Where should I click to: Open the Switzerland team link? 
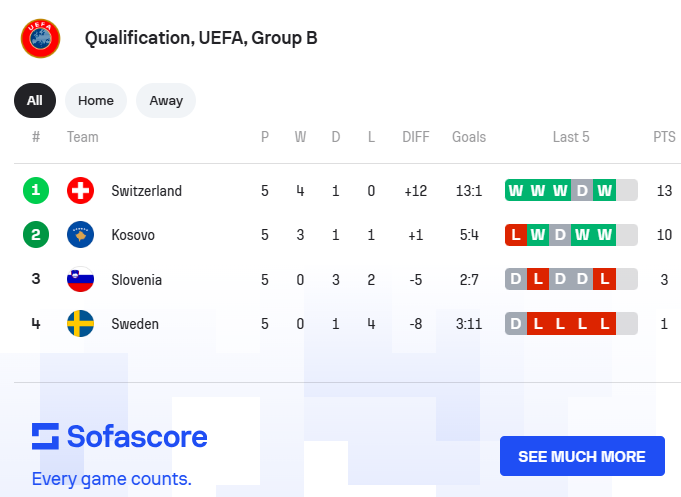[x=146, y=190]
